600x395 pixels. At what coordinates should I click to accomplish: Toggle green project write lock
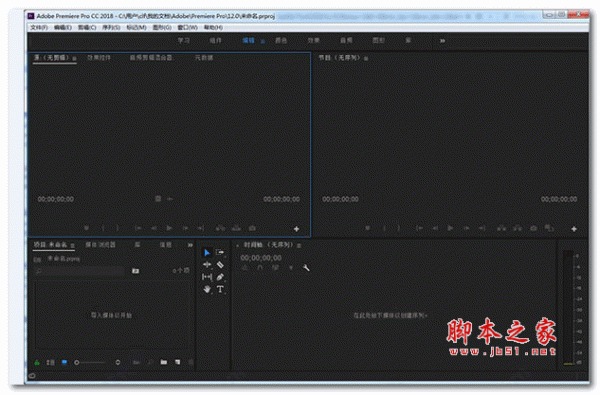pos(37,362)
